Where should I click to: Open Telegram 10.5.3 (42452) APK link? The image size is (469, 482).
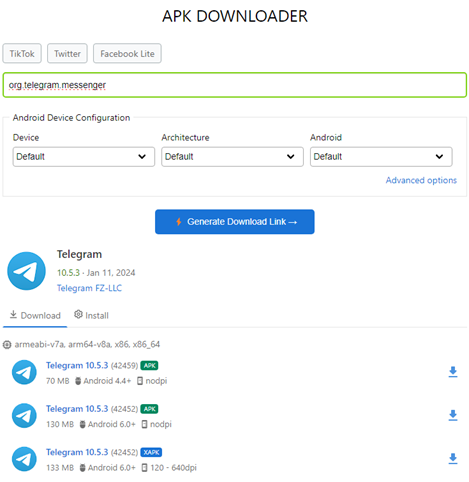pos(77,409)
